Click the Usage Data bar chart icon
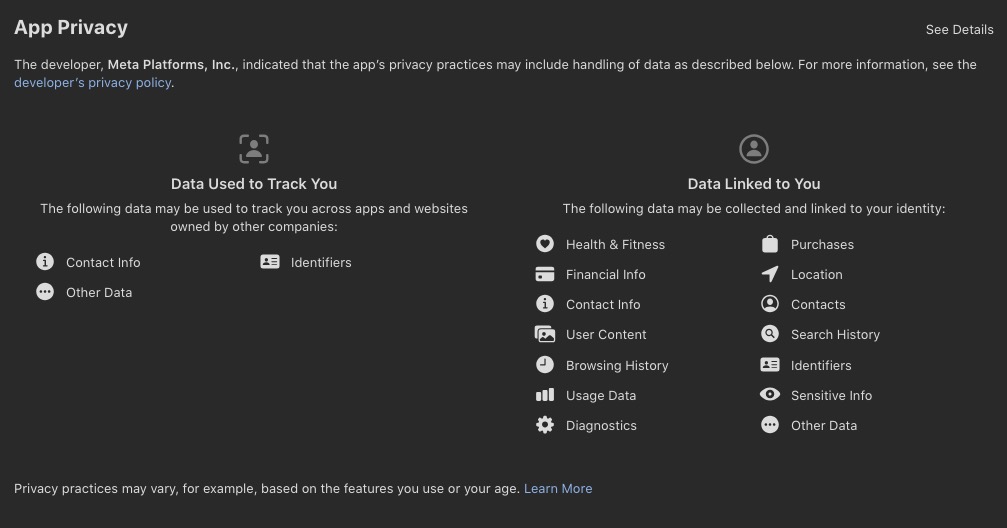The width and height of the screenshot is (1007, 528). [545, 394]
